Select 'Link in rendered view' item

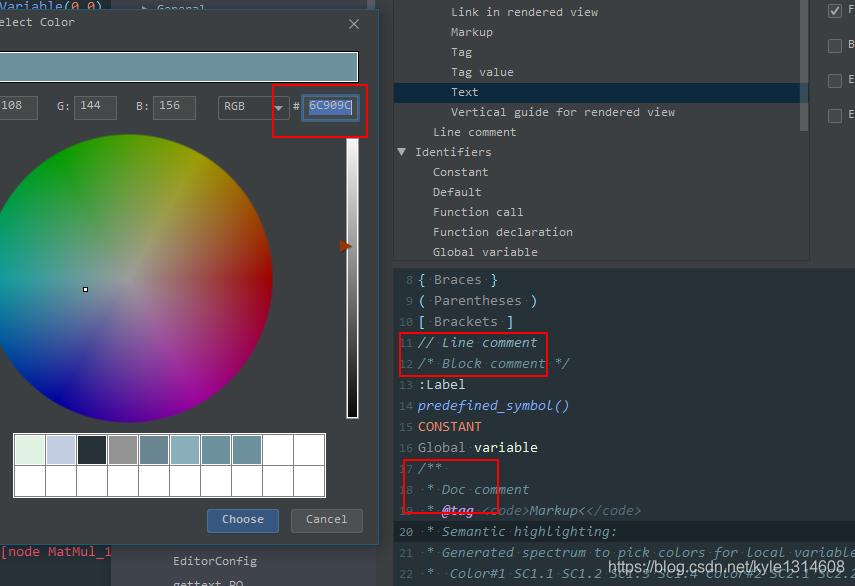point(524,12)
